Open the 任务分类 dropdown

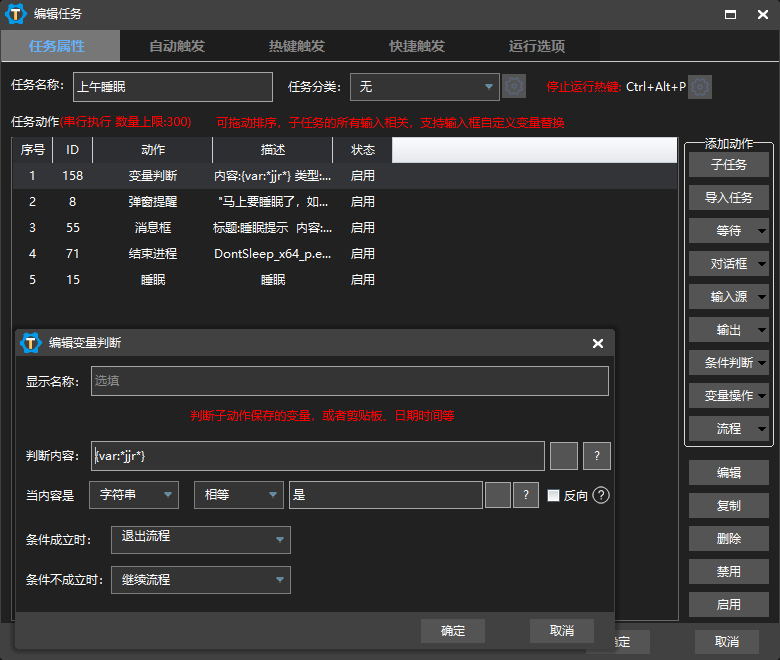424,87
